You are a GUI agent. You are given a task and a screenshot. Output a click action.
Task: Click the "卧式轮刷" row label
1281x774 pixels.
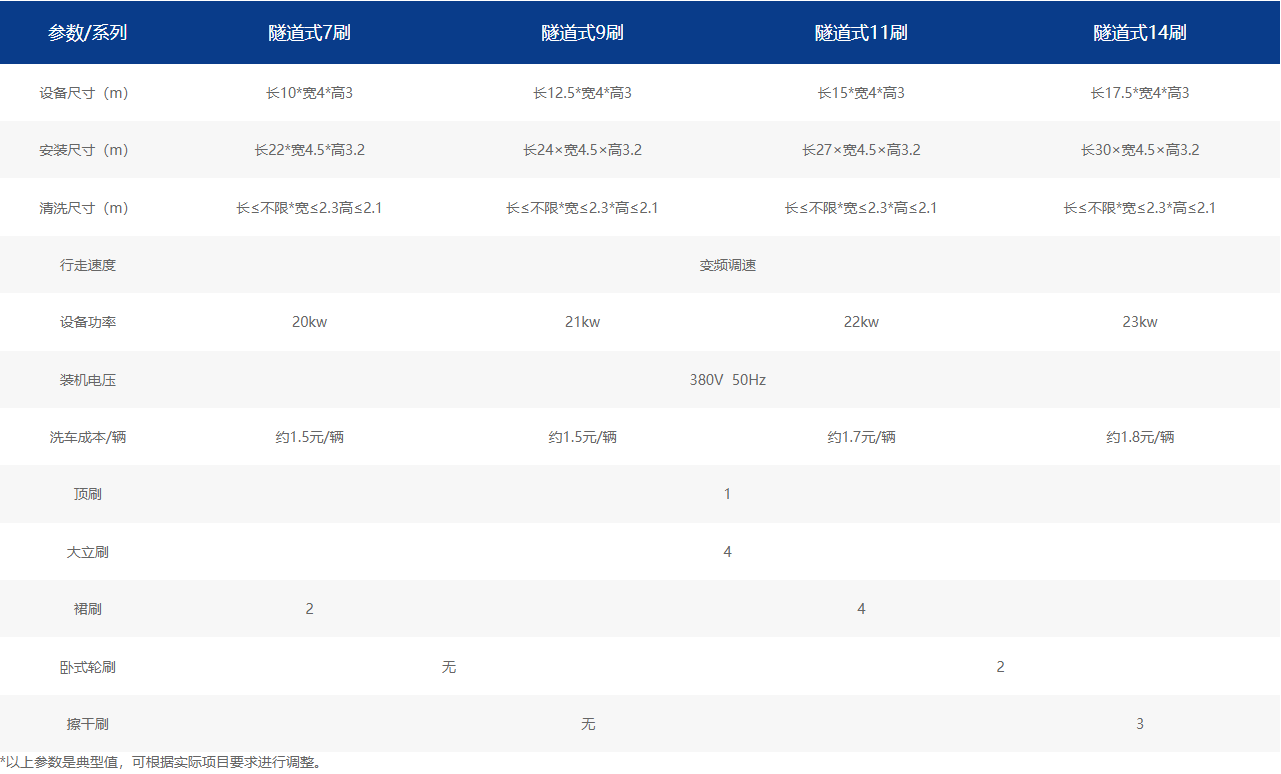point(88,667)
